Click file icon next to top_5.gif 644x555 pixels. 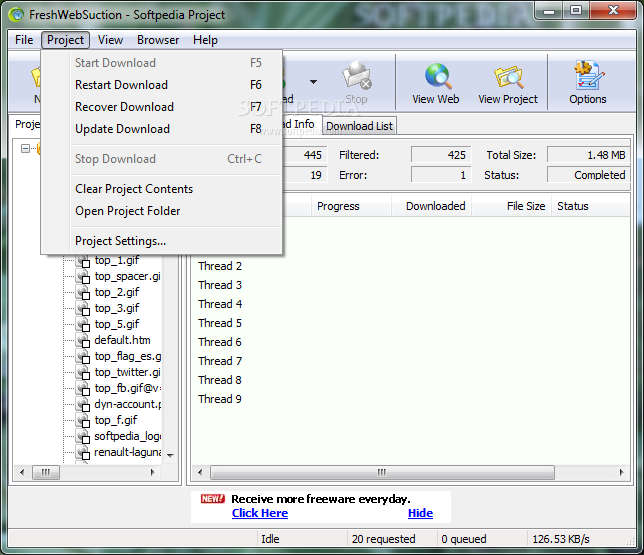(x=83, y=325)
